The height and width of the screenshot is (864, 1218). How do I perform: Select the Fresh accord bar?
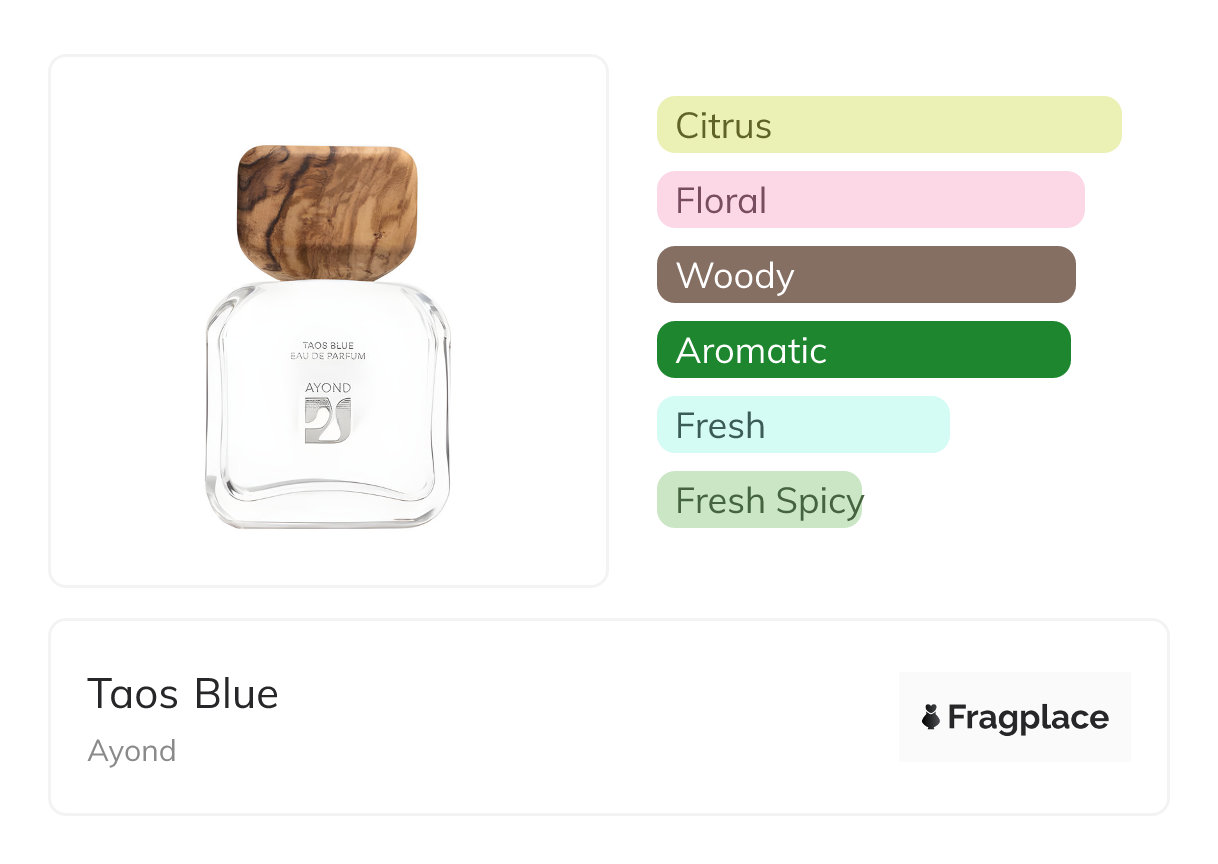(x=802, y=425)
